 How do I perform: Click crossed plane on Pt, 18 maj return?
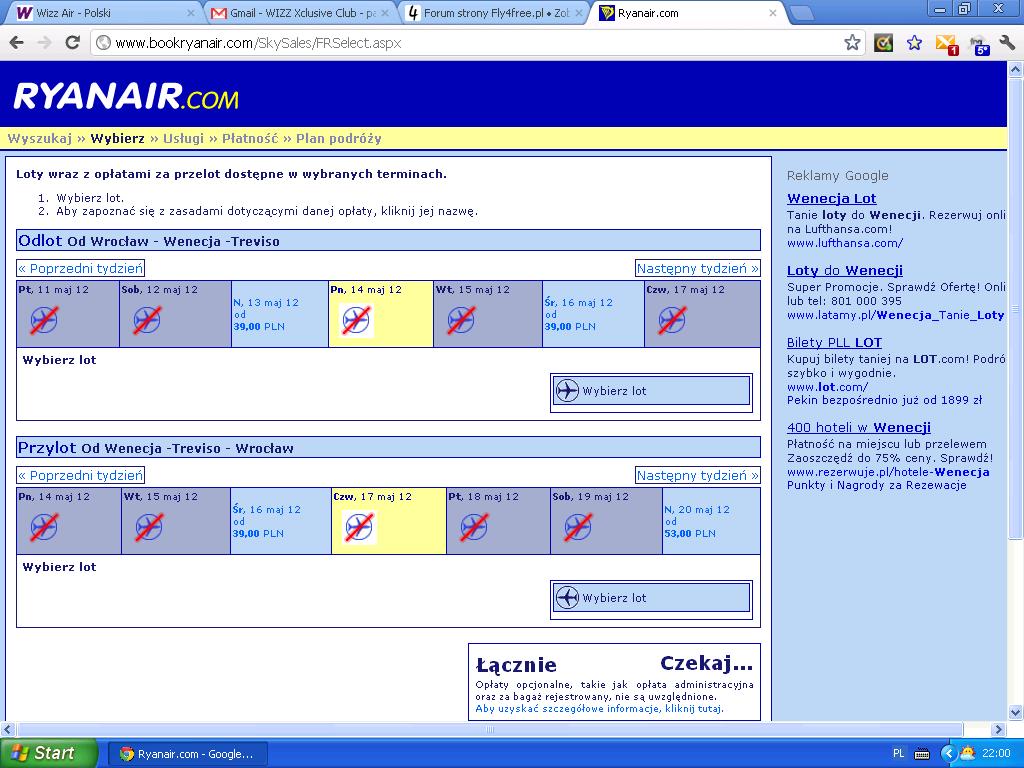click(x=473, y=527)
